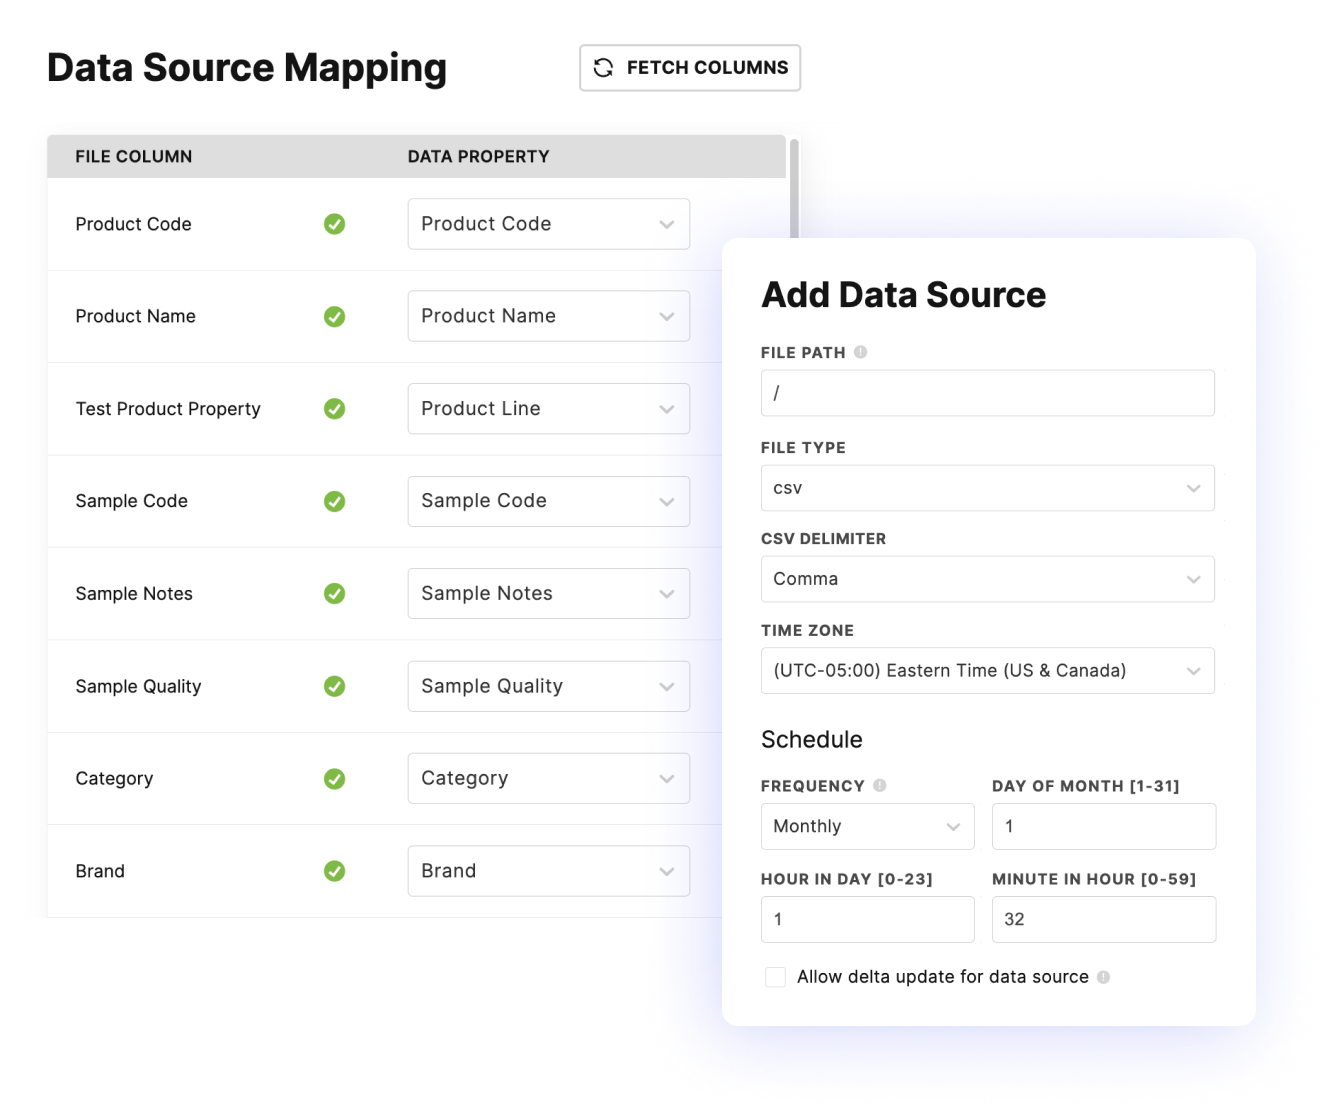This screenshot has height=1114, width=1328.
Task: Click the green checkmark beside Sample Notes
Action: (335, 593)
